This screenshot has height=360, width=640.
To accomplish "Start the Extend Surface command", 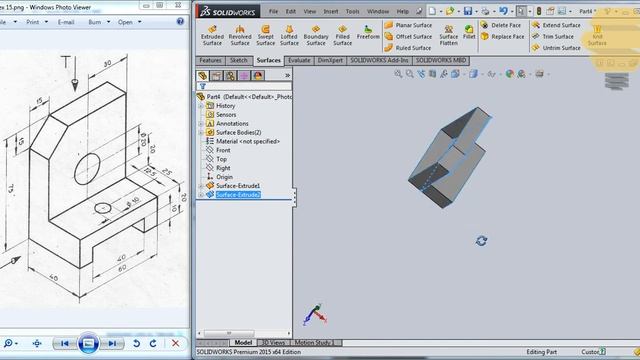I will (x=556, y=25).
